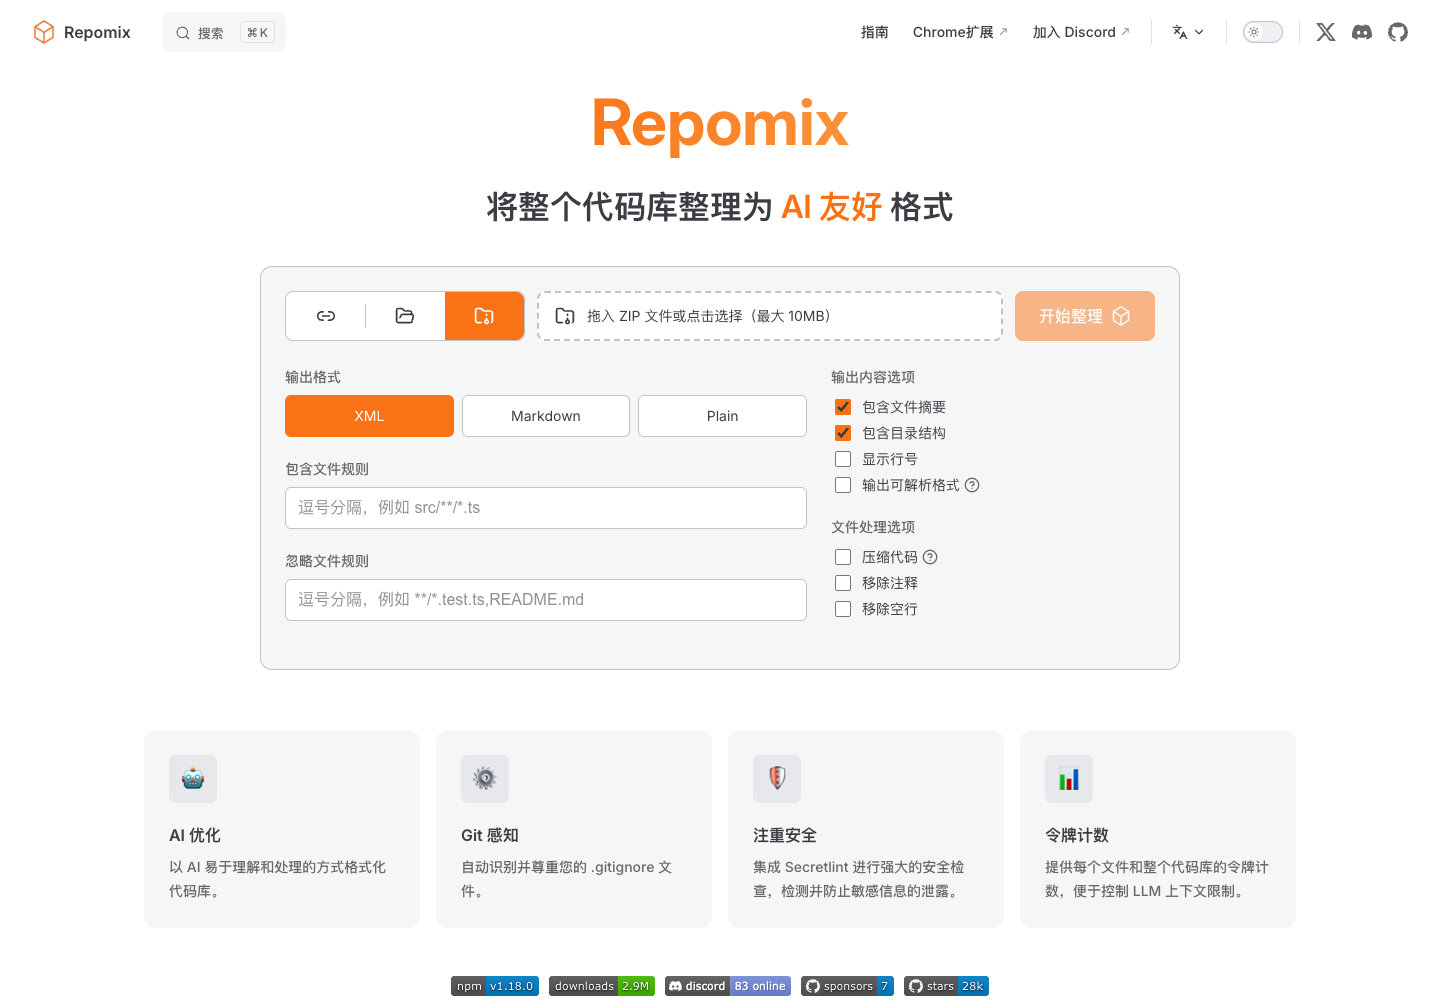Expand the language selector dropdown
Screen dimensions: 1440x1000
pos(1188,32)
